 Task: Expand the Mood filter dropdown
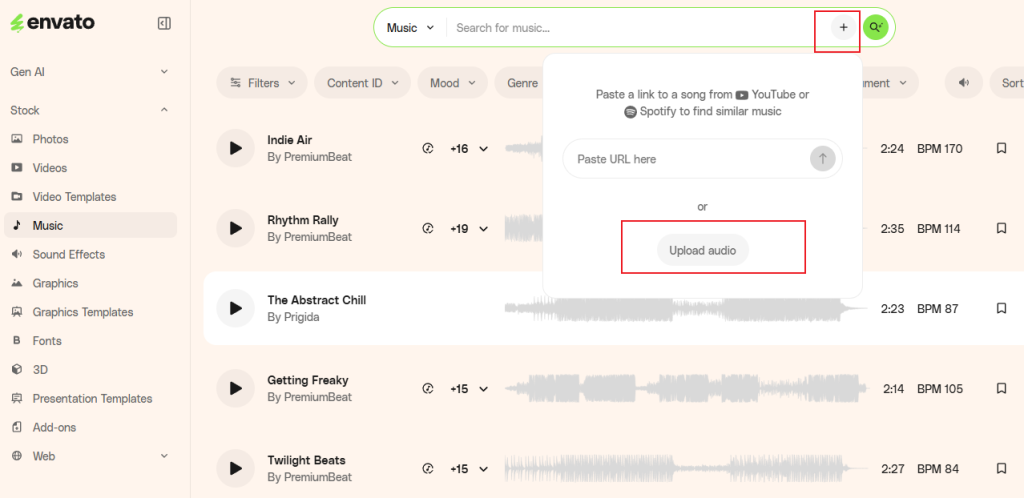point(452,83)
